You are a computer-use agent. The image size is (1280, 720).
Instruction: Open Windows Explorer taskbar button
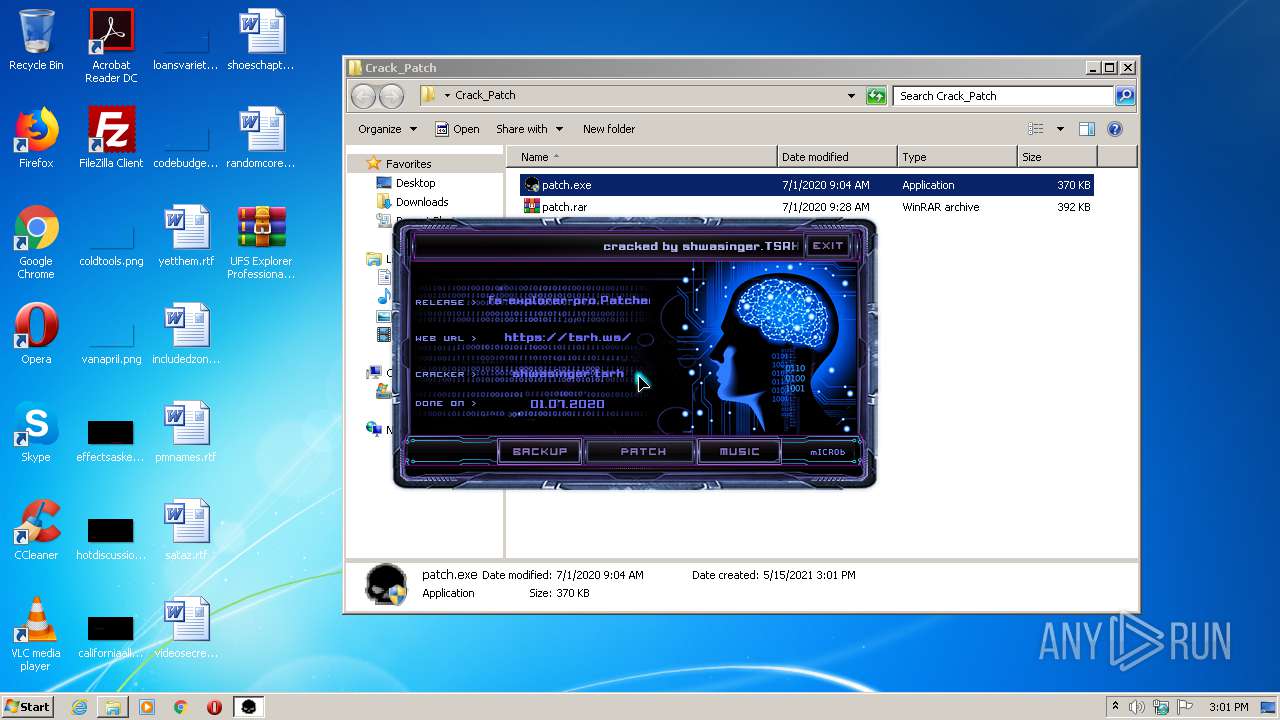pyautogui.click(x=113, y=707)
